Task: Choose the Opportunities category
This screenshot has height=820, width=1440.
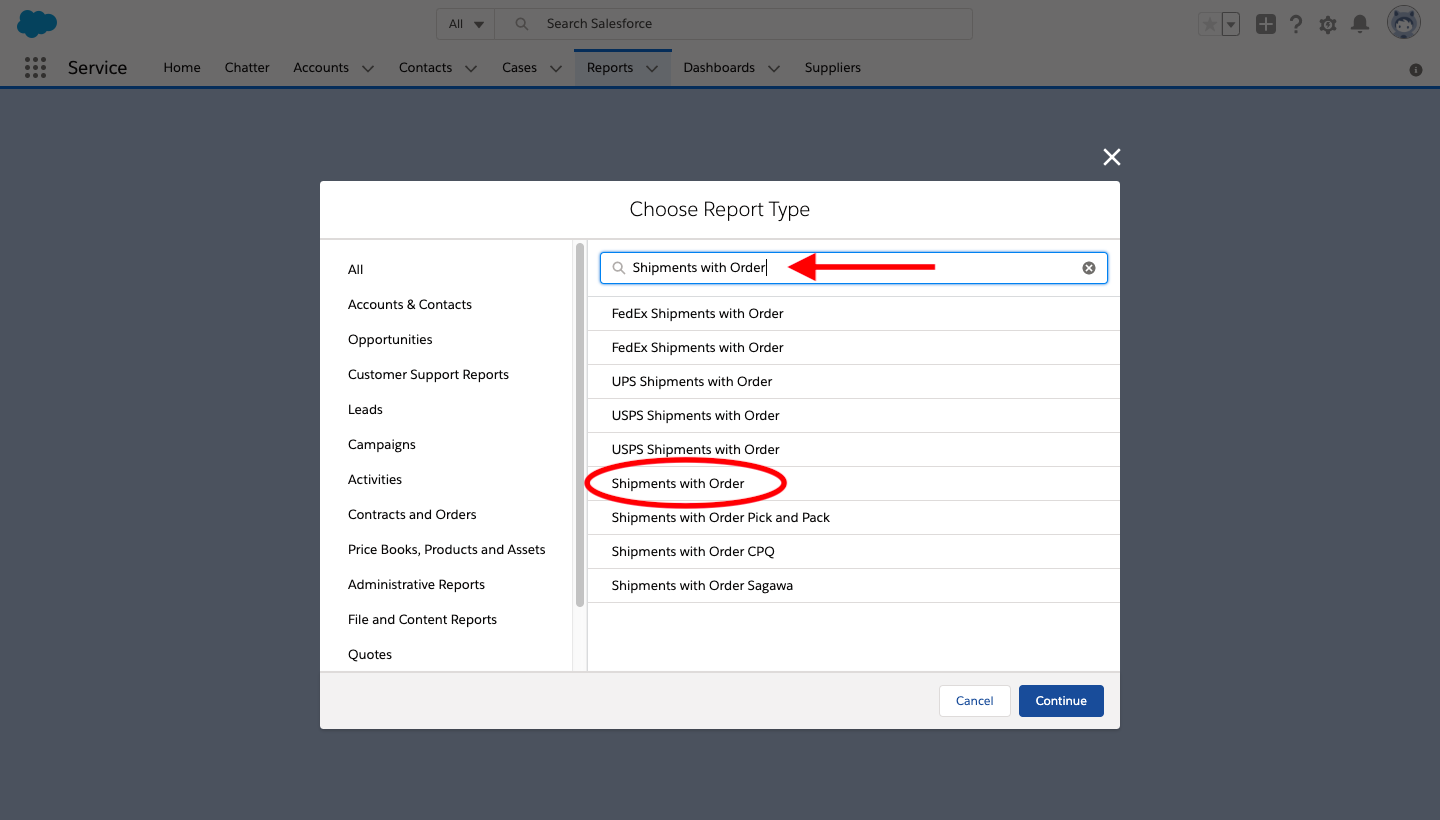Action: (x=390, y=340)
